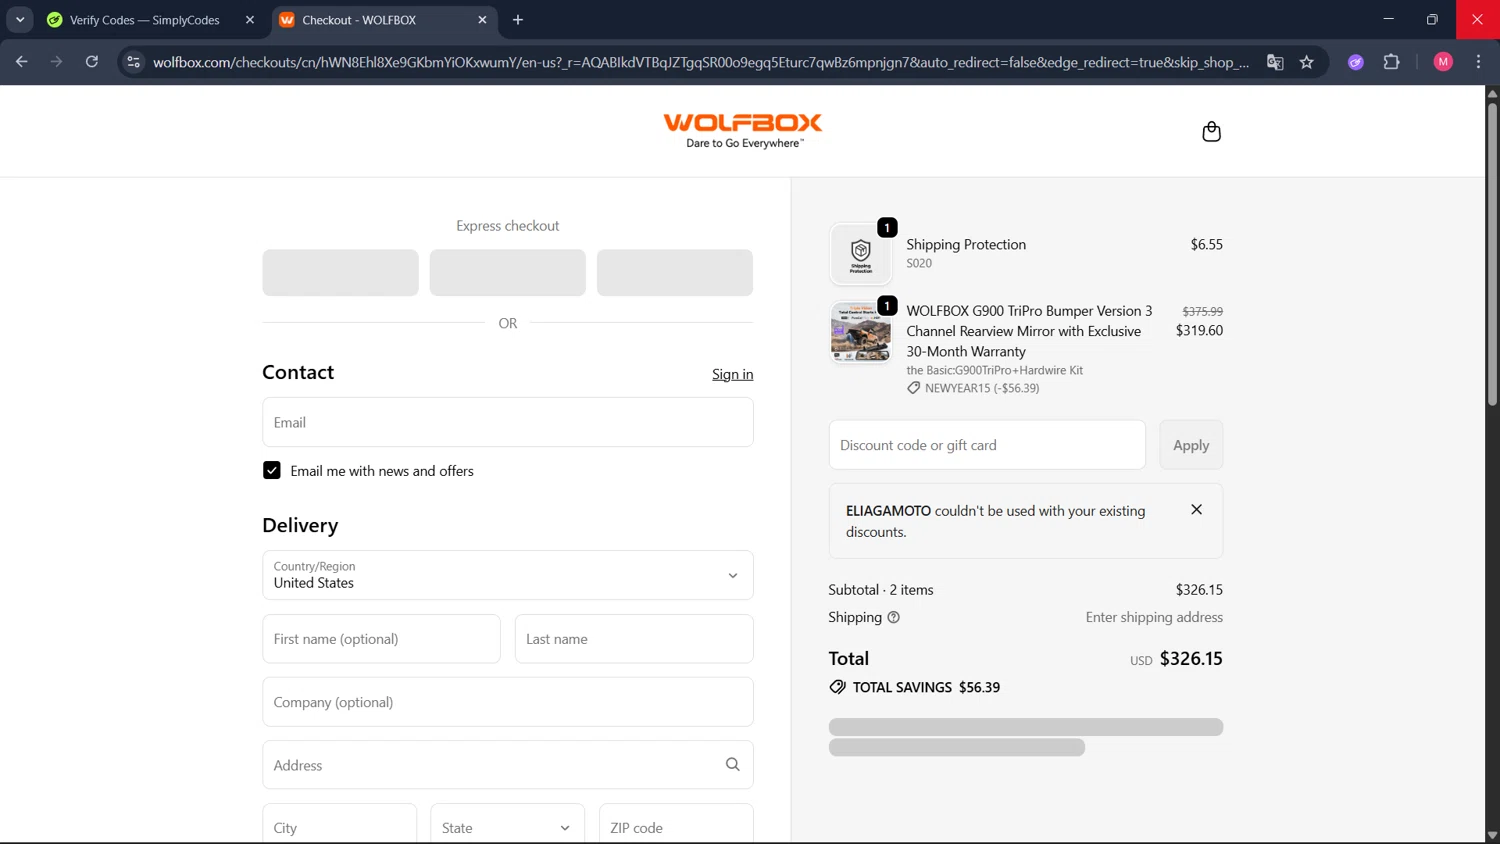Click the Total Savings tag icon
1500x844 pixels.
point(837,687)
